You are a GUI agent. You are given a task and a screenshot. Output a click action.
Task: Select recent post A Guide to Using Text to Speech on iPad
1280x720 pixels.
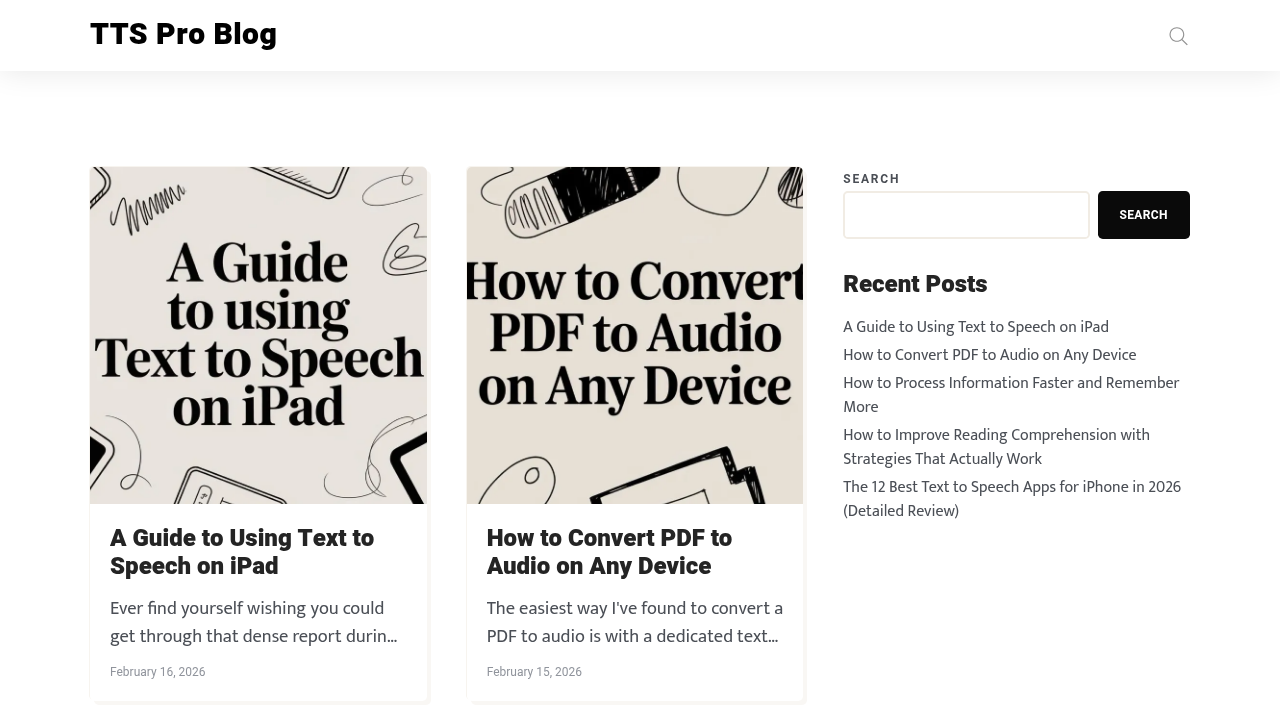pyautogui.click(x=976, y=327)
